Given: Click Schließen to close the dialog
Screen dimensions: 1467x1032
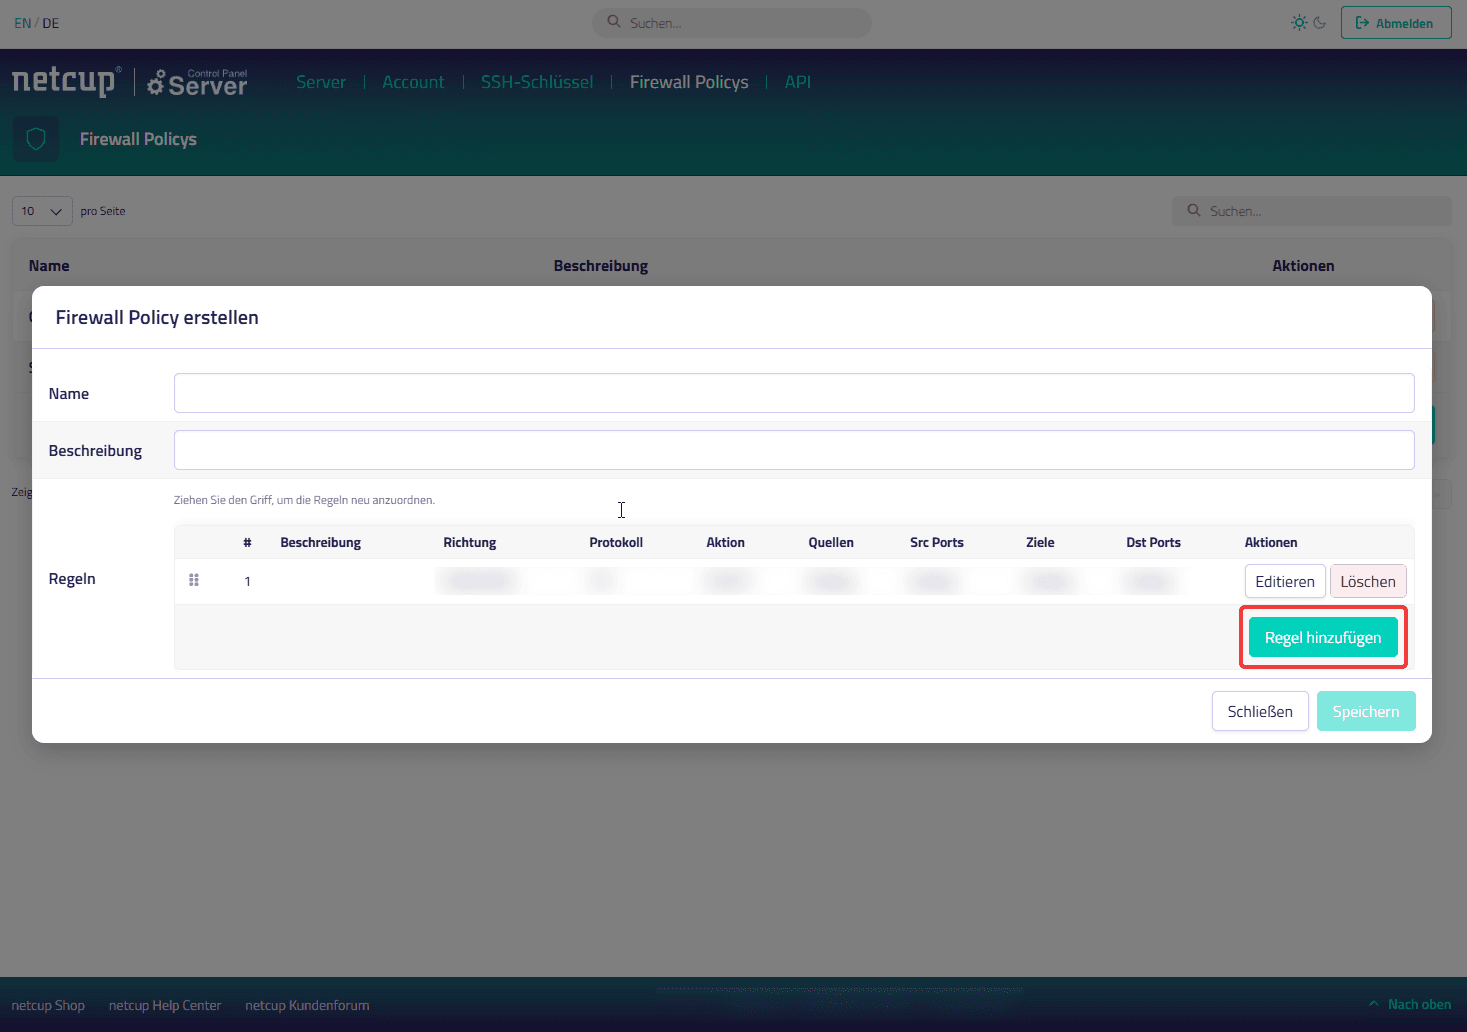Looking at the screenshot, I should pyautogui.click(x=1260, y=711).
